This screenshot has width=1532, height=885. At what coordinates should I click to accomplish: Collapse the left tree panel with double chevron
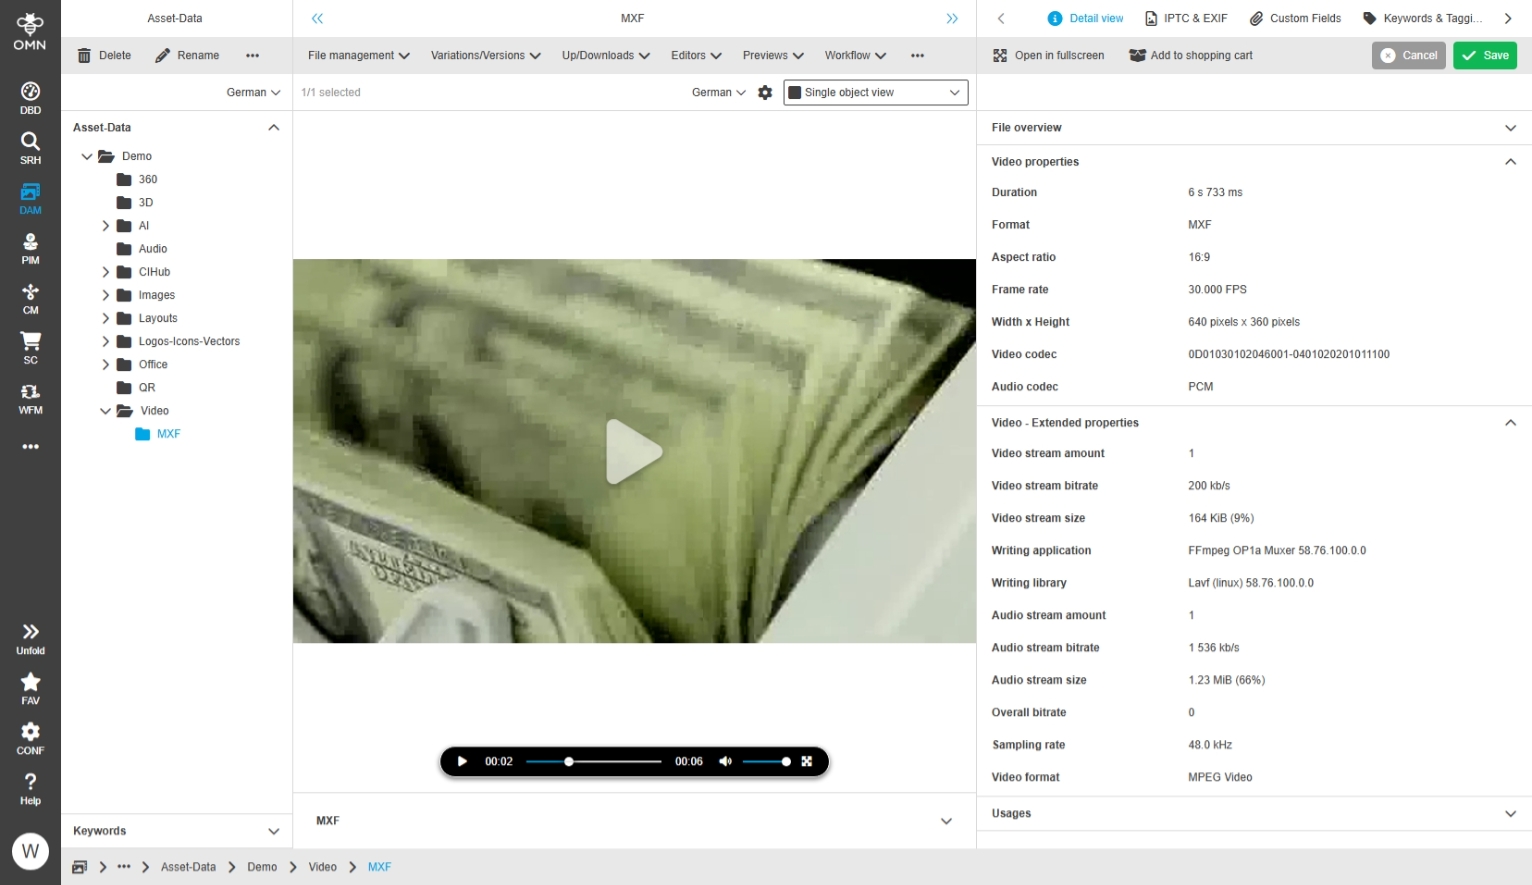[x=317, y=18]
